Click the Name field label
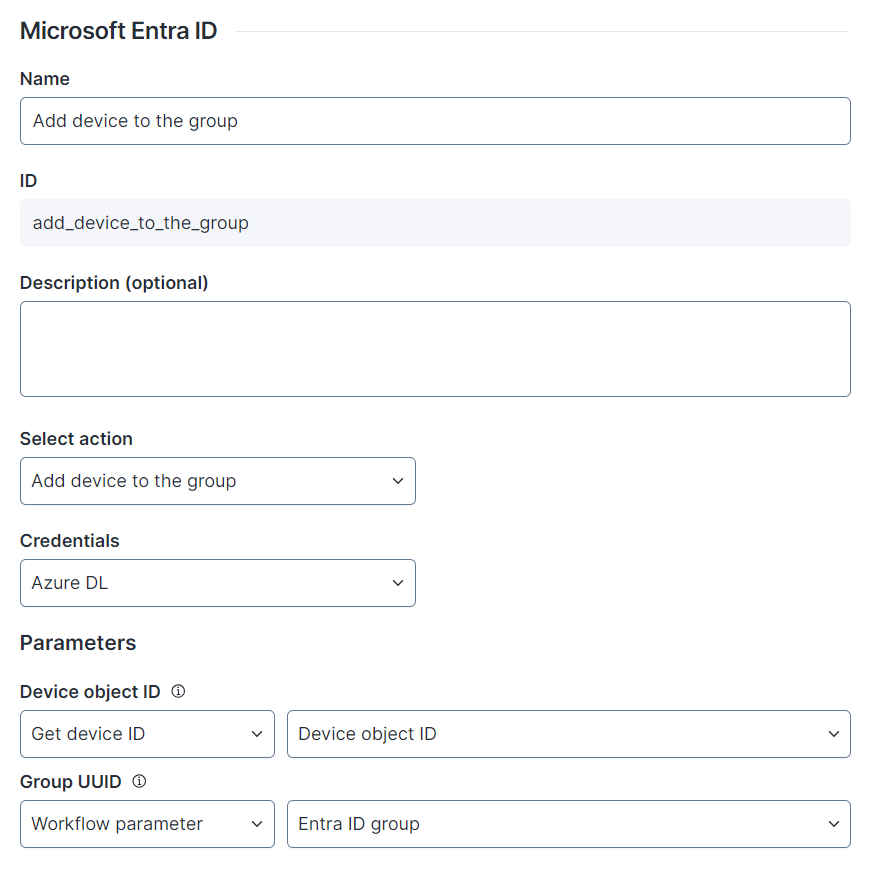 coord(45,79)
